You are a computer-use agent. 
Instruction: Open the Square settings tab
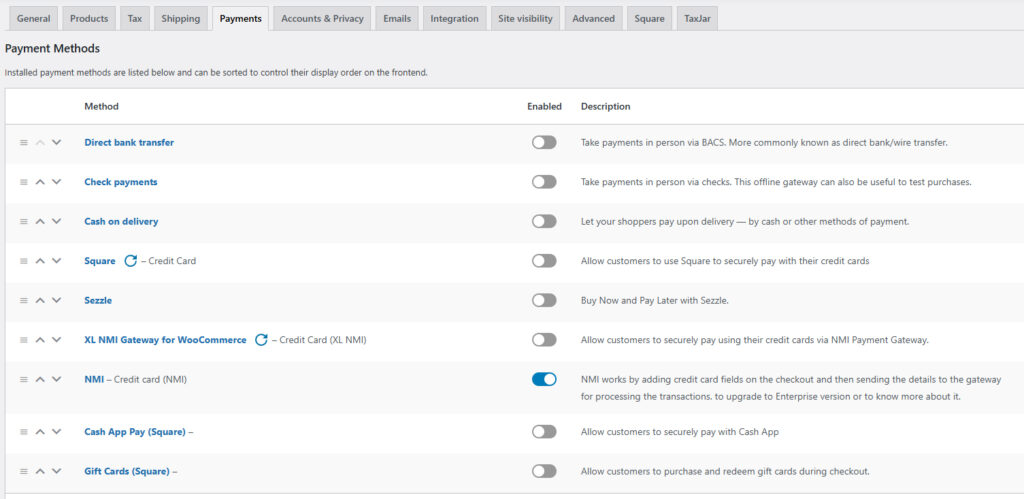(x=649, y=18)
